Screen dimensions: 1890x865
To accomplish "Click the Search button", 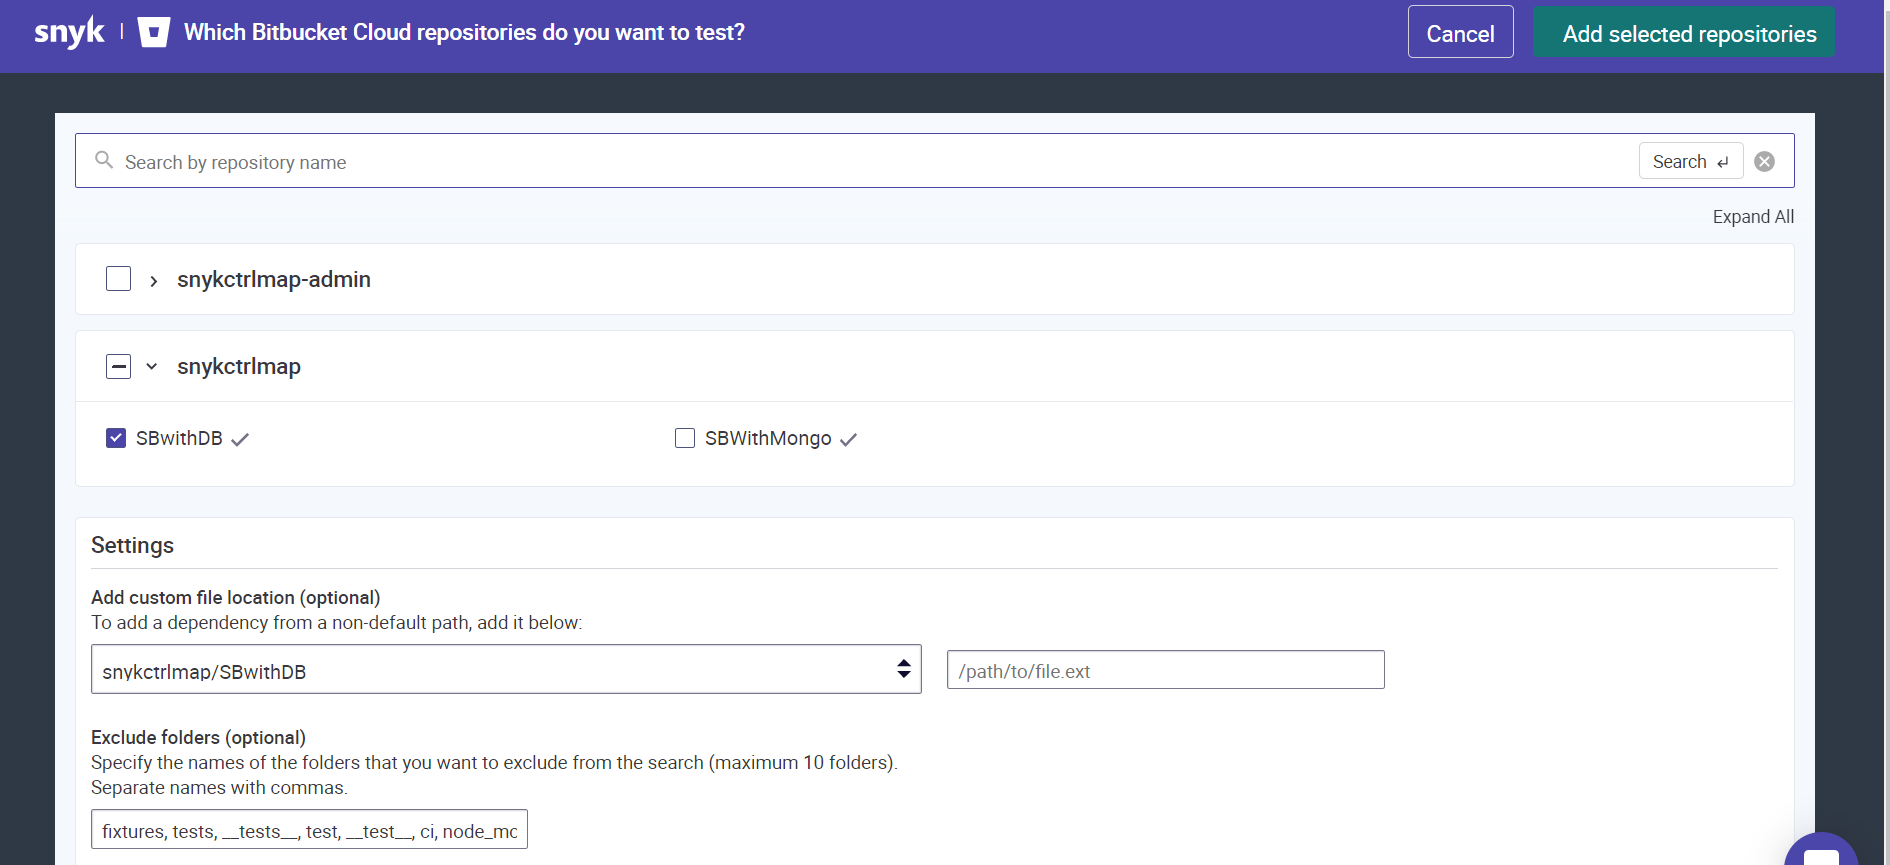I will coord(1691,161).
